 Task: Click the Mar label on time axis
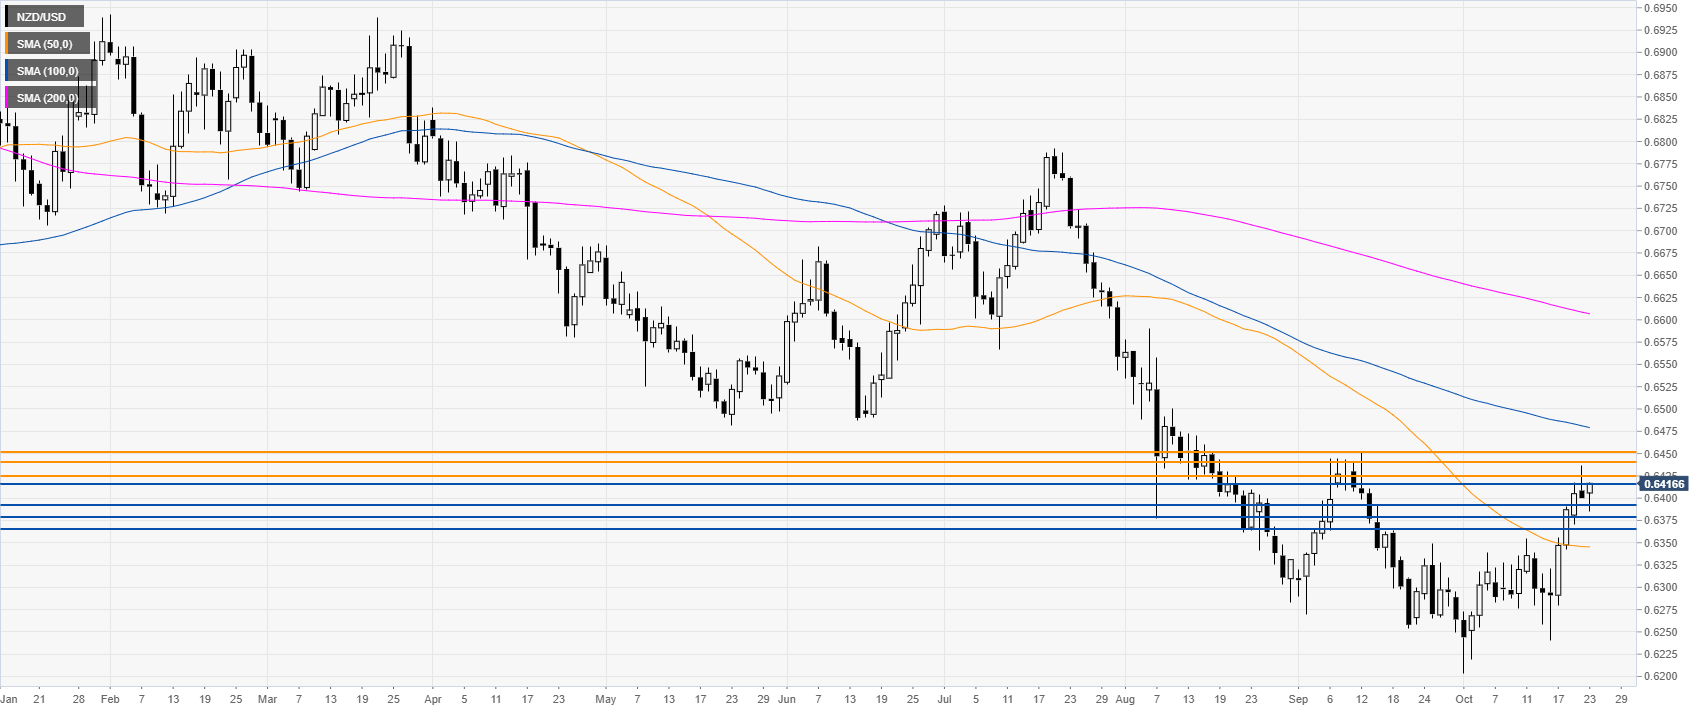267,699
